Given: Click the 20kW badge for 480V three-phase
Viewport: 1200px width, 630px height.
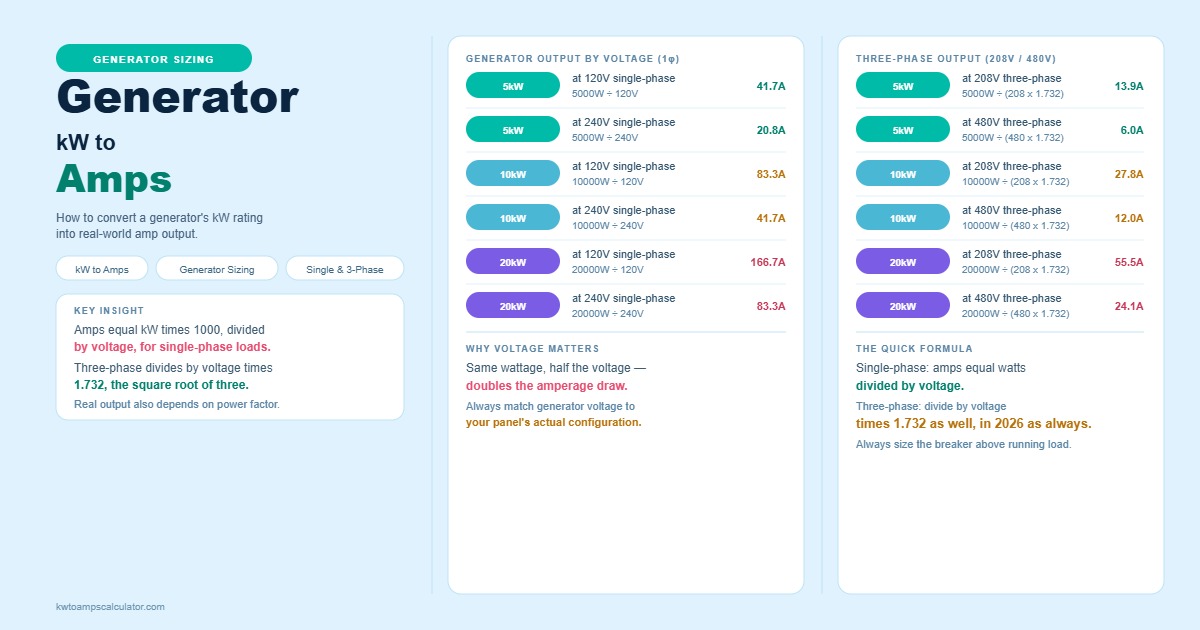Looking at the screenshot, I should (x=903, y=306).
